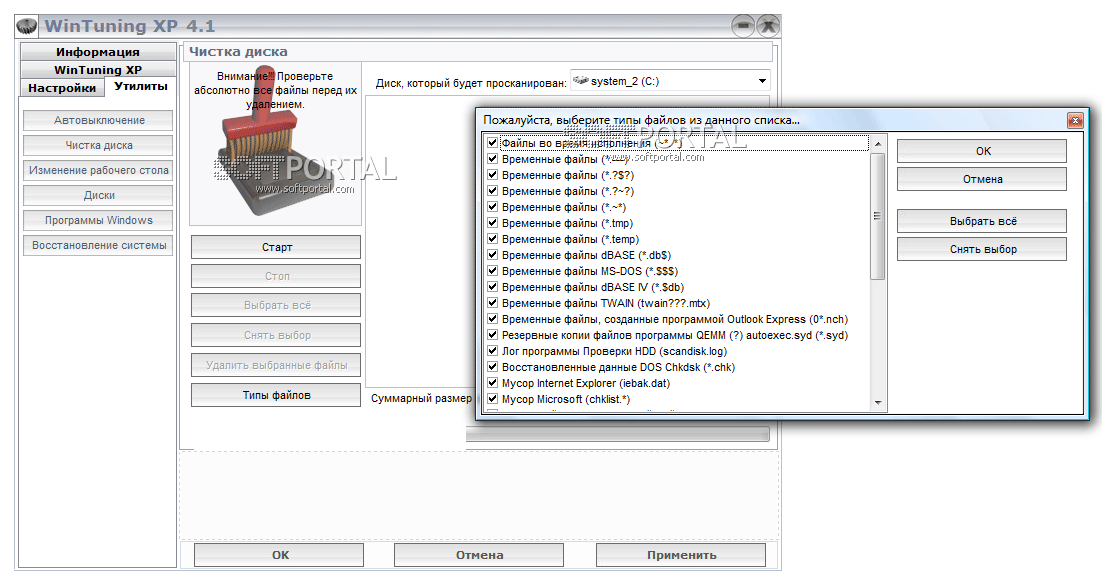The image size is (1102, 582).
Task: Toggle Восстановленные данные DOS Chkdsk (*.chk)
Action: click(x=492, y=367)
